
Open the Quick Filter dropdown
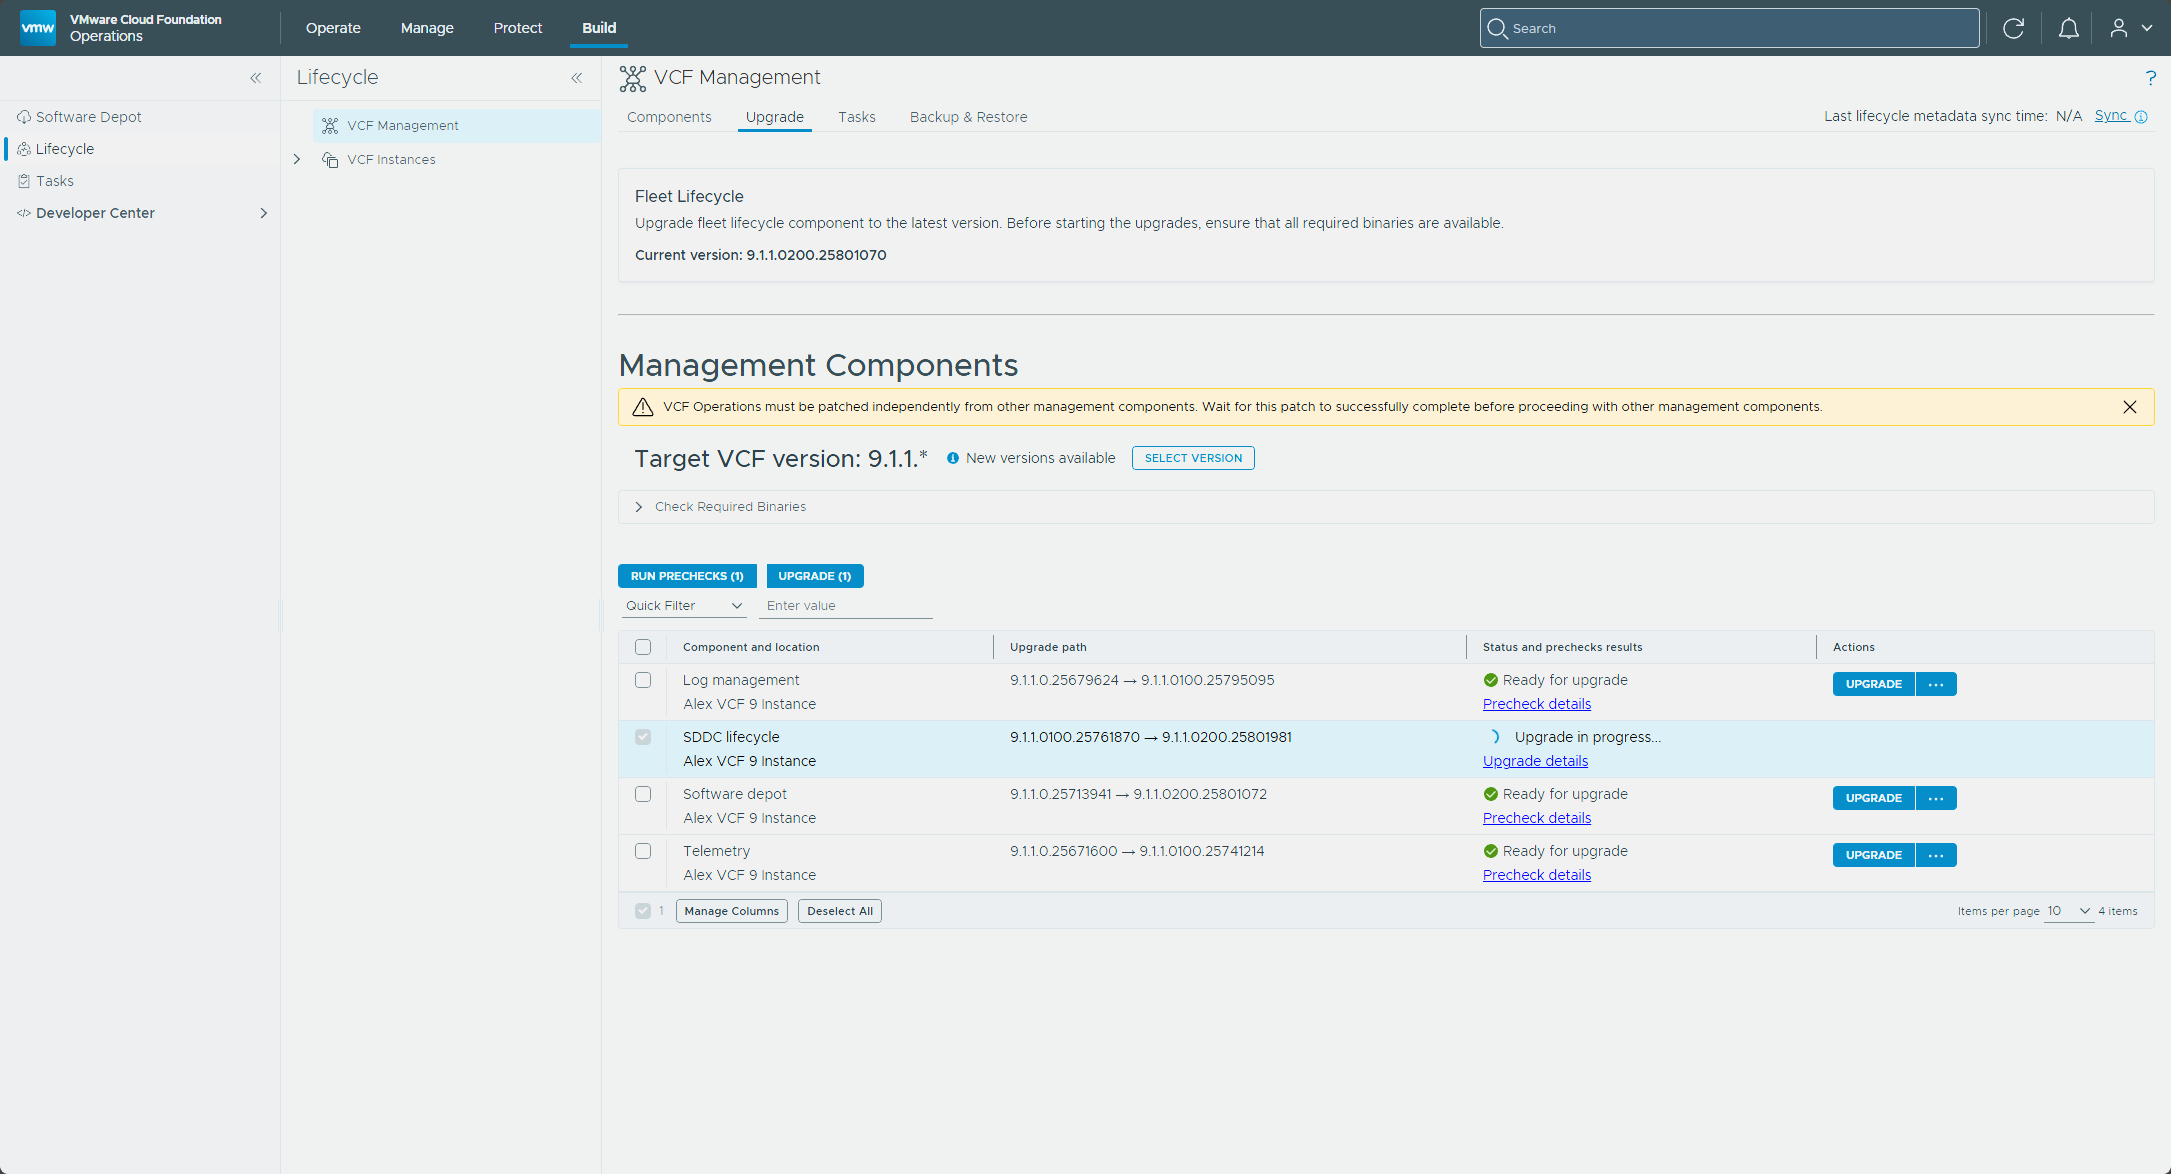point(684,606)
